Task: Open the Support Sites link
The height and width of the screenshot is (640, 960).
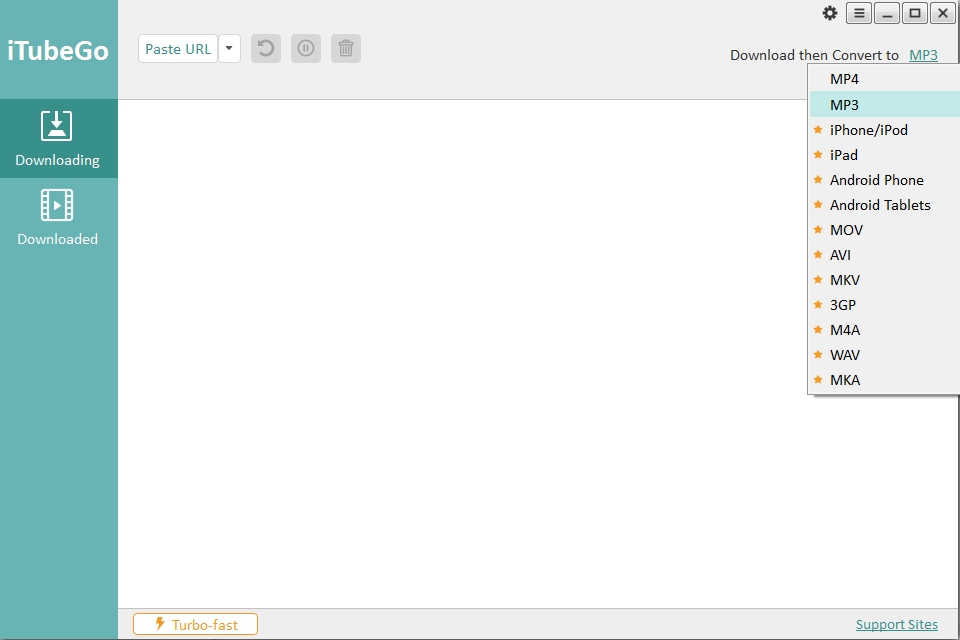Action: pyautogui.click(x=896, y=624)
